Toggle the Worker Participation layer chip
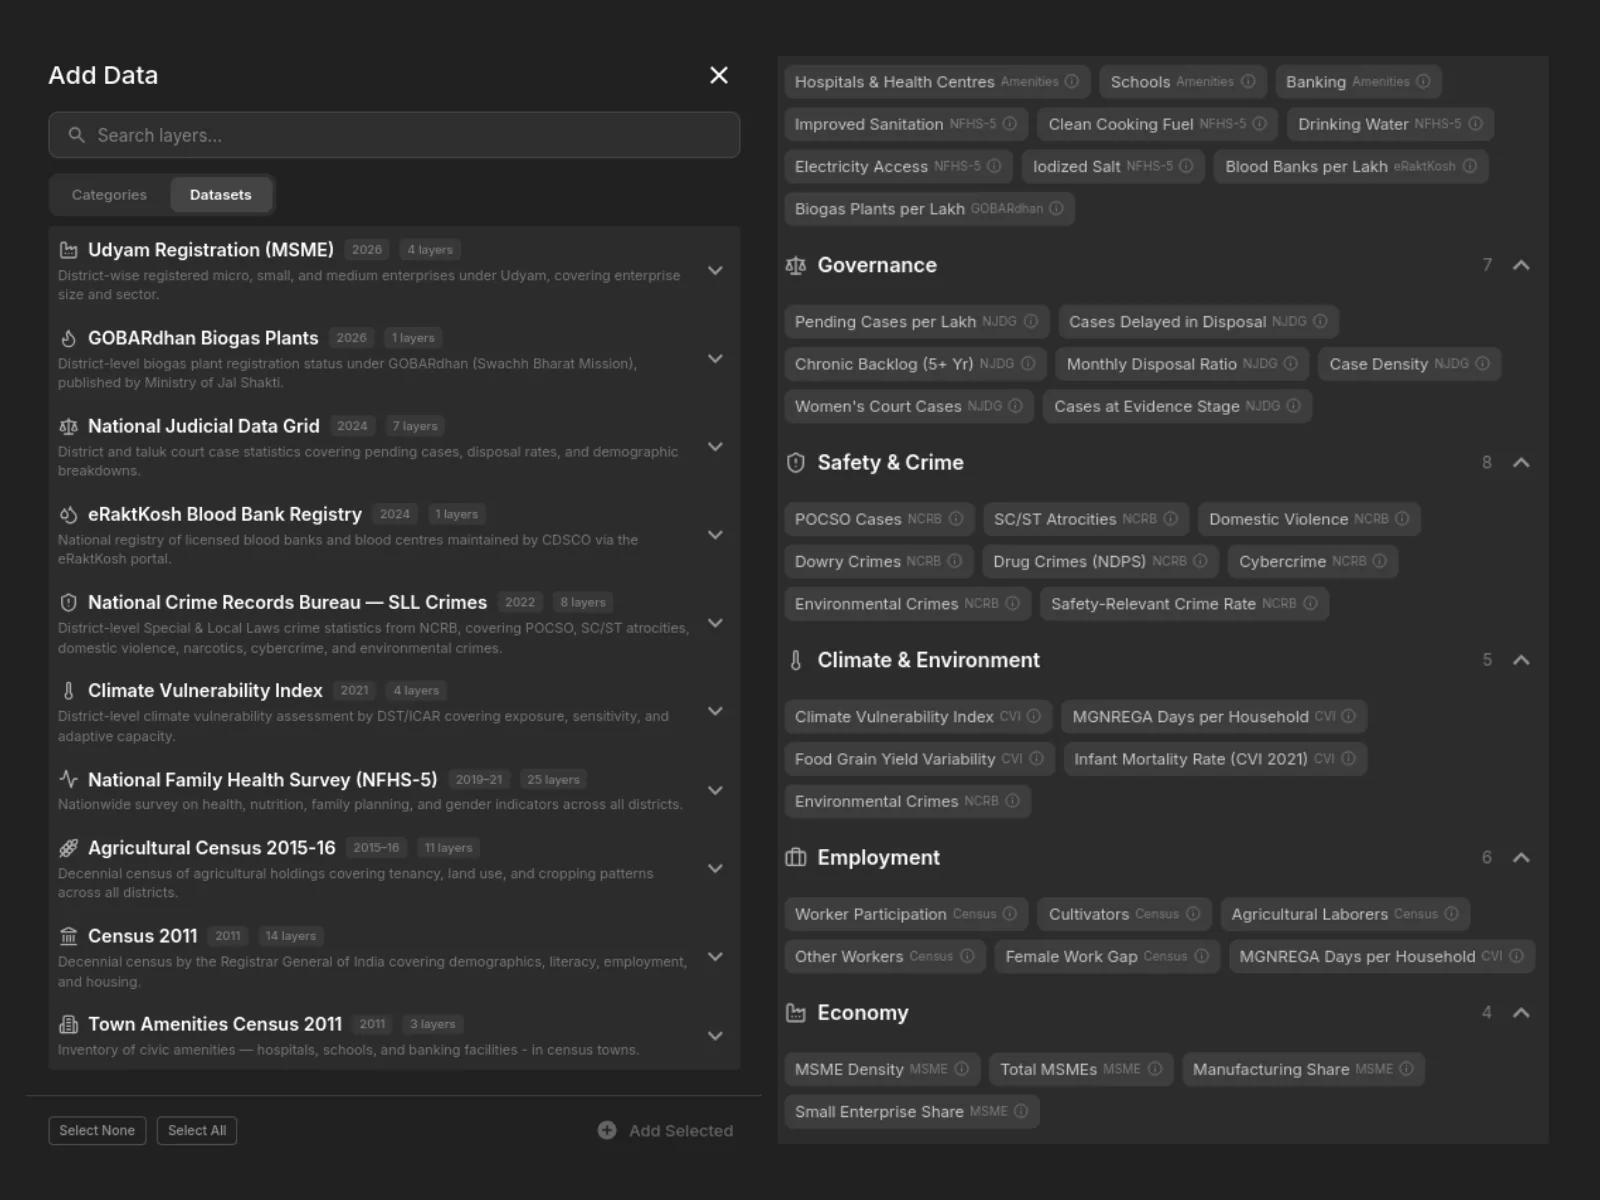Image resolution: width=1600 pixels, height=1200 pixels. pos(905,914)
